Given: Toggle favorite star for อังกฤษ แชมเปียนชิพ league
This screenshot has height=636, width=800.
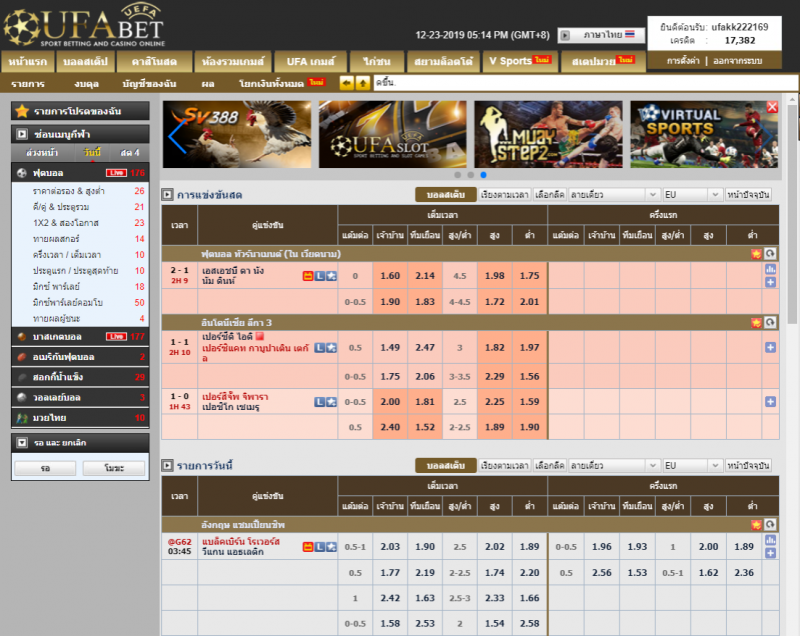Looking at the screenshot, I should 756,524.
